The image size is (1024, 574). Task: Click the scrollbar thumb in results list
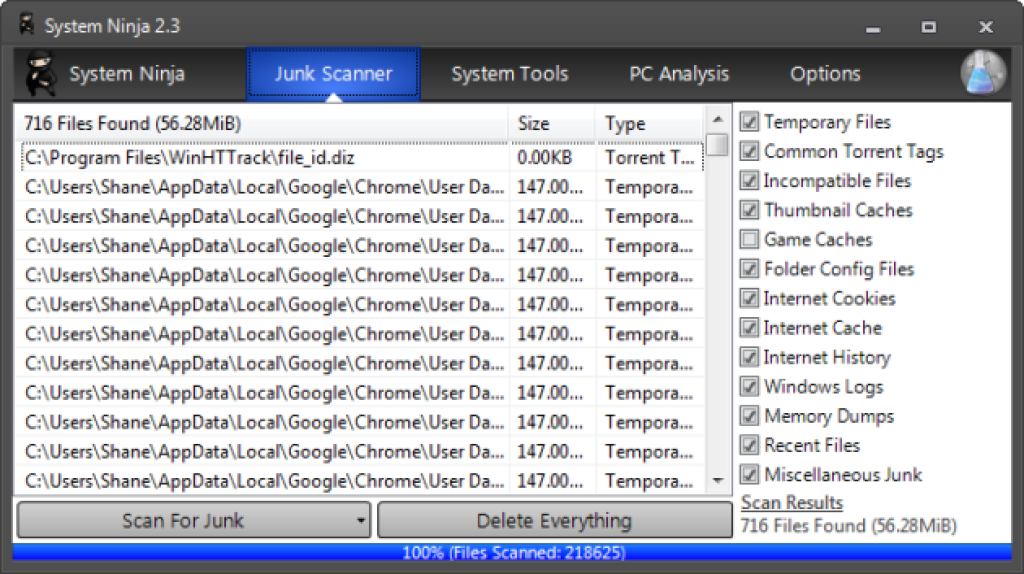tap(718, 144)
